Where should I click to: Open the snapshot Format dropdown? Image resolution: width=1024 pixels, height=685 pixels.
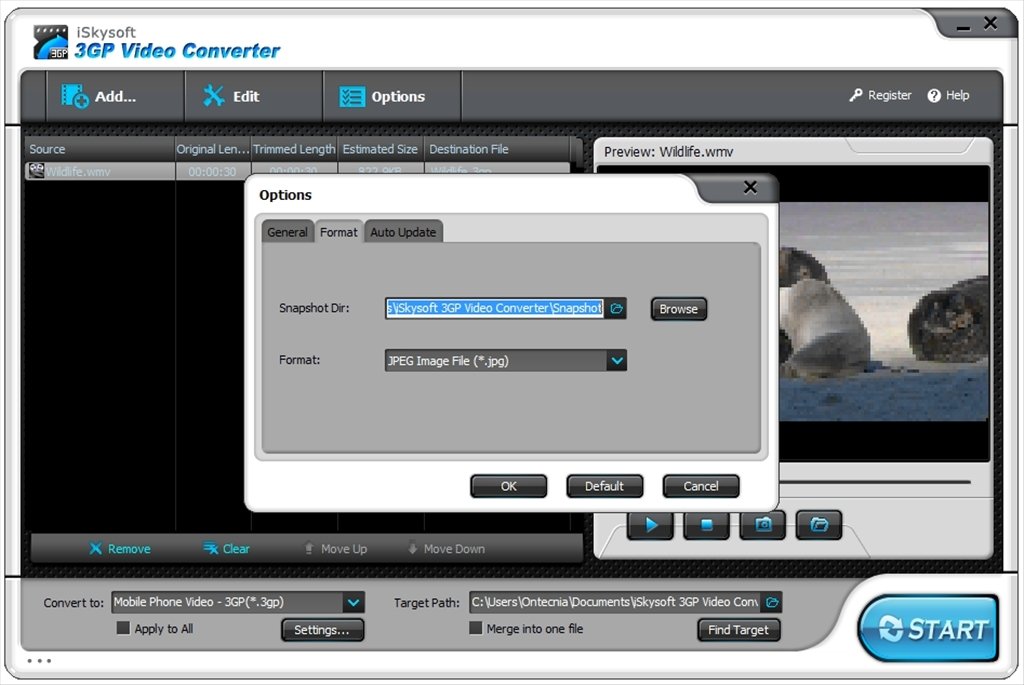617,360
